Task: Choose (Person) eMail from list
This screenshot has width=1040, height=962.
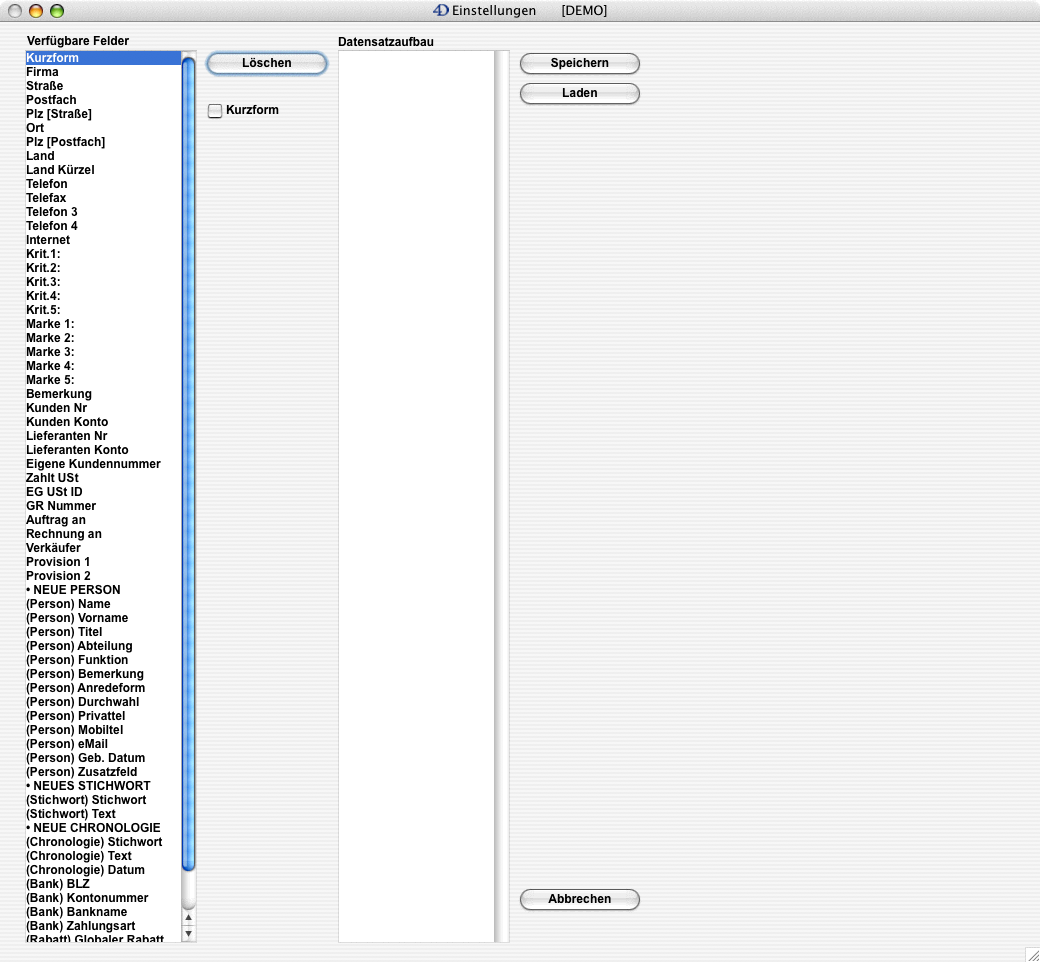Action: [66, 744]
